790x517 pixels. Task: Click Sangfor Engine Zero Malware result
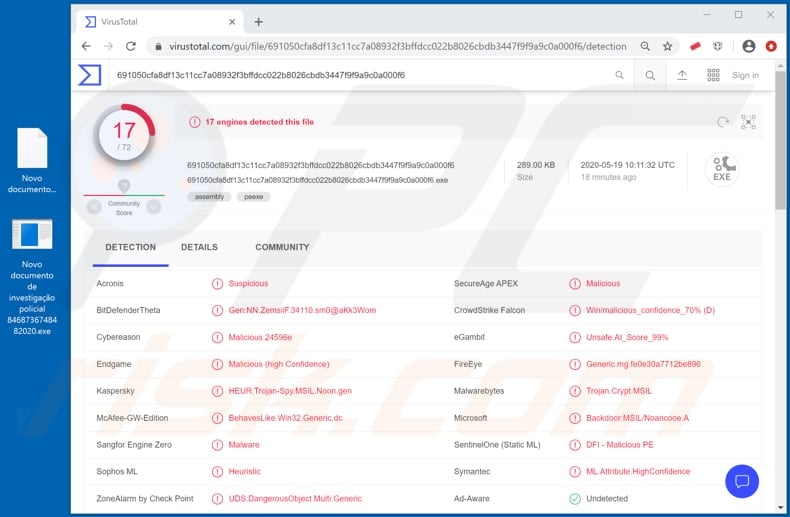pyautogui.click(x=244, y=444)
